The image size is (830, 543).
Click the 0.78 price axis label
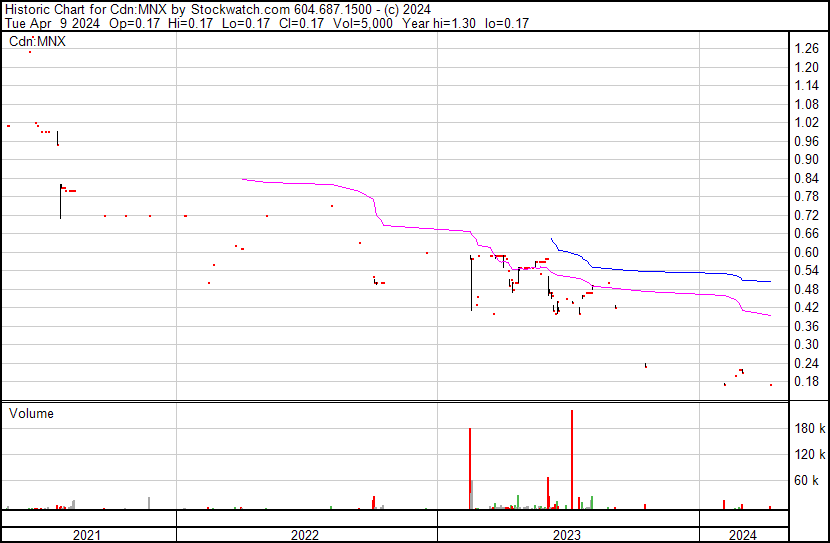tap(807, 197)
